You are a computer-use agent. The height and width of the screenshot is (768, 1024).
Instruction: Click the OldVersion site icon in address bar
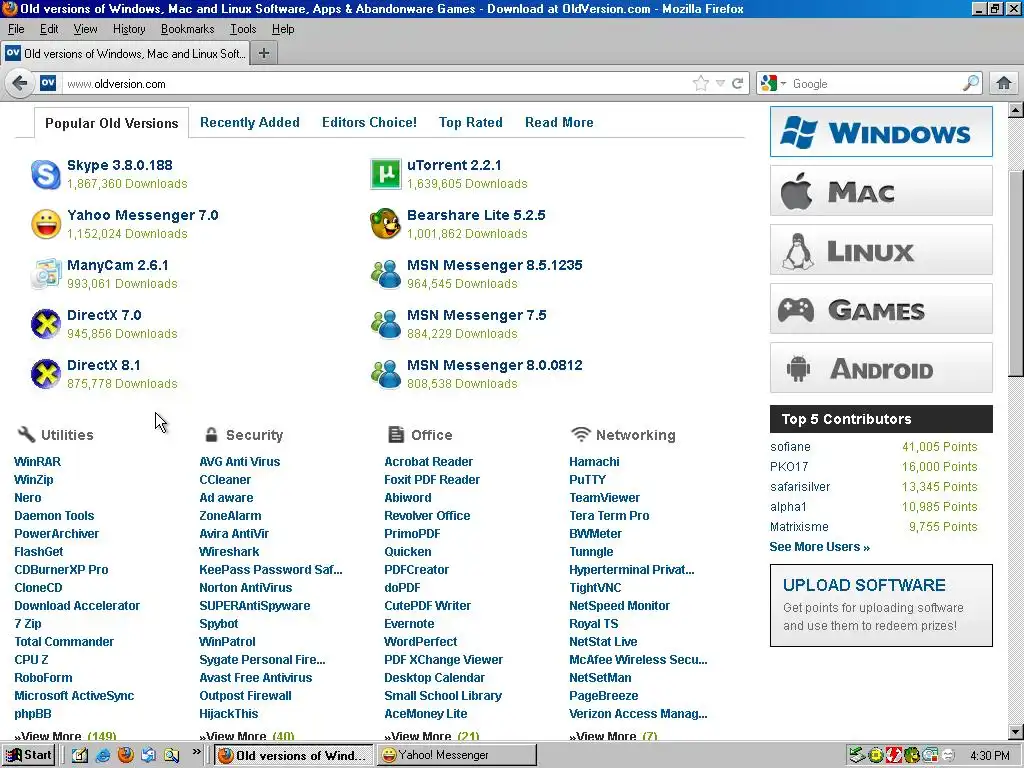48,84
